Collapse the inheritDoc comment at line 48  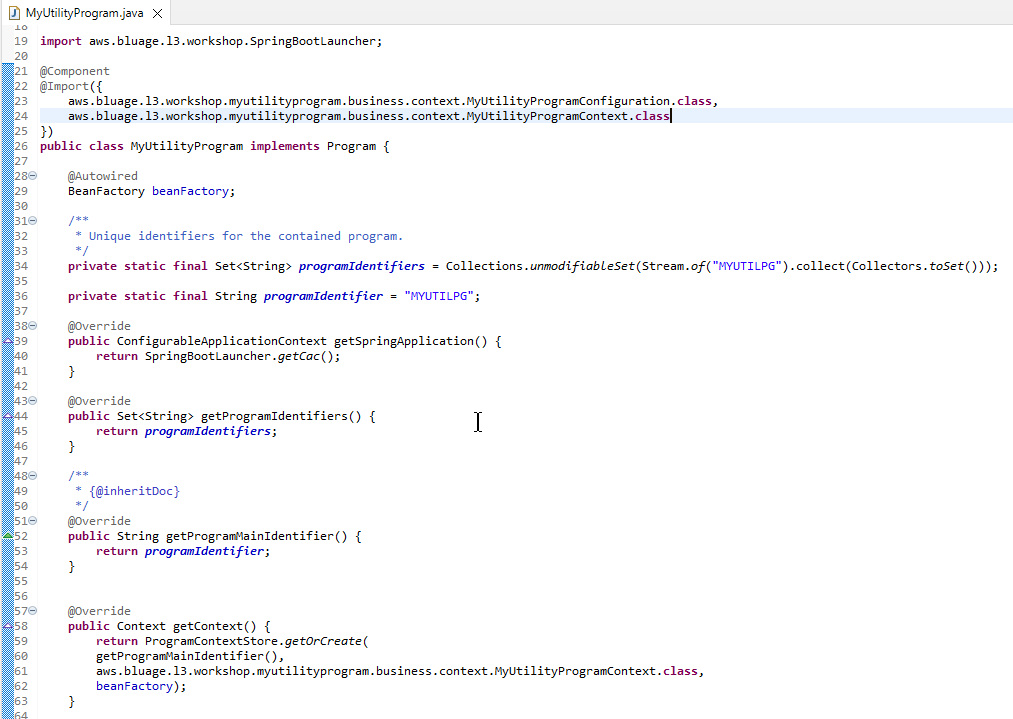33,476
